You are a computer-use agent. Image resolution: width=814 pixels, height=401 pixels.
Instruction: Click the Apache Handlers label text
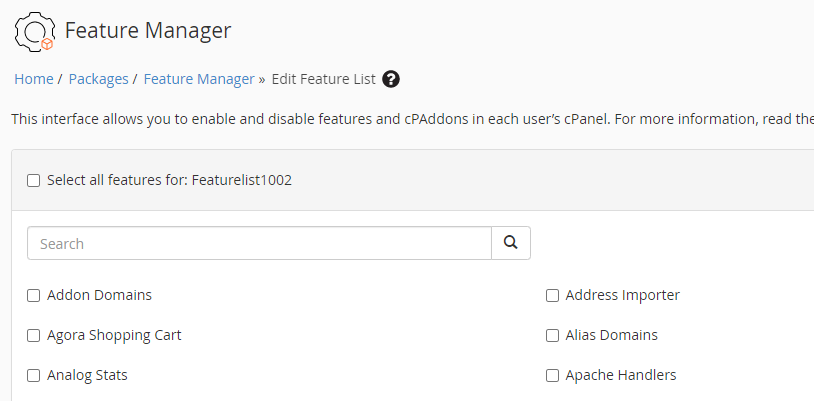click(621, 376)
